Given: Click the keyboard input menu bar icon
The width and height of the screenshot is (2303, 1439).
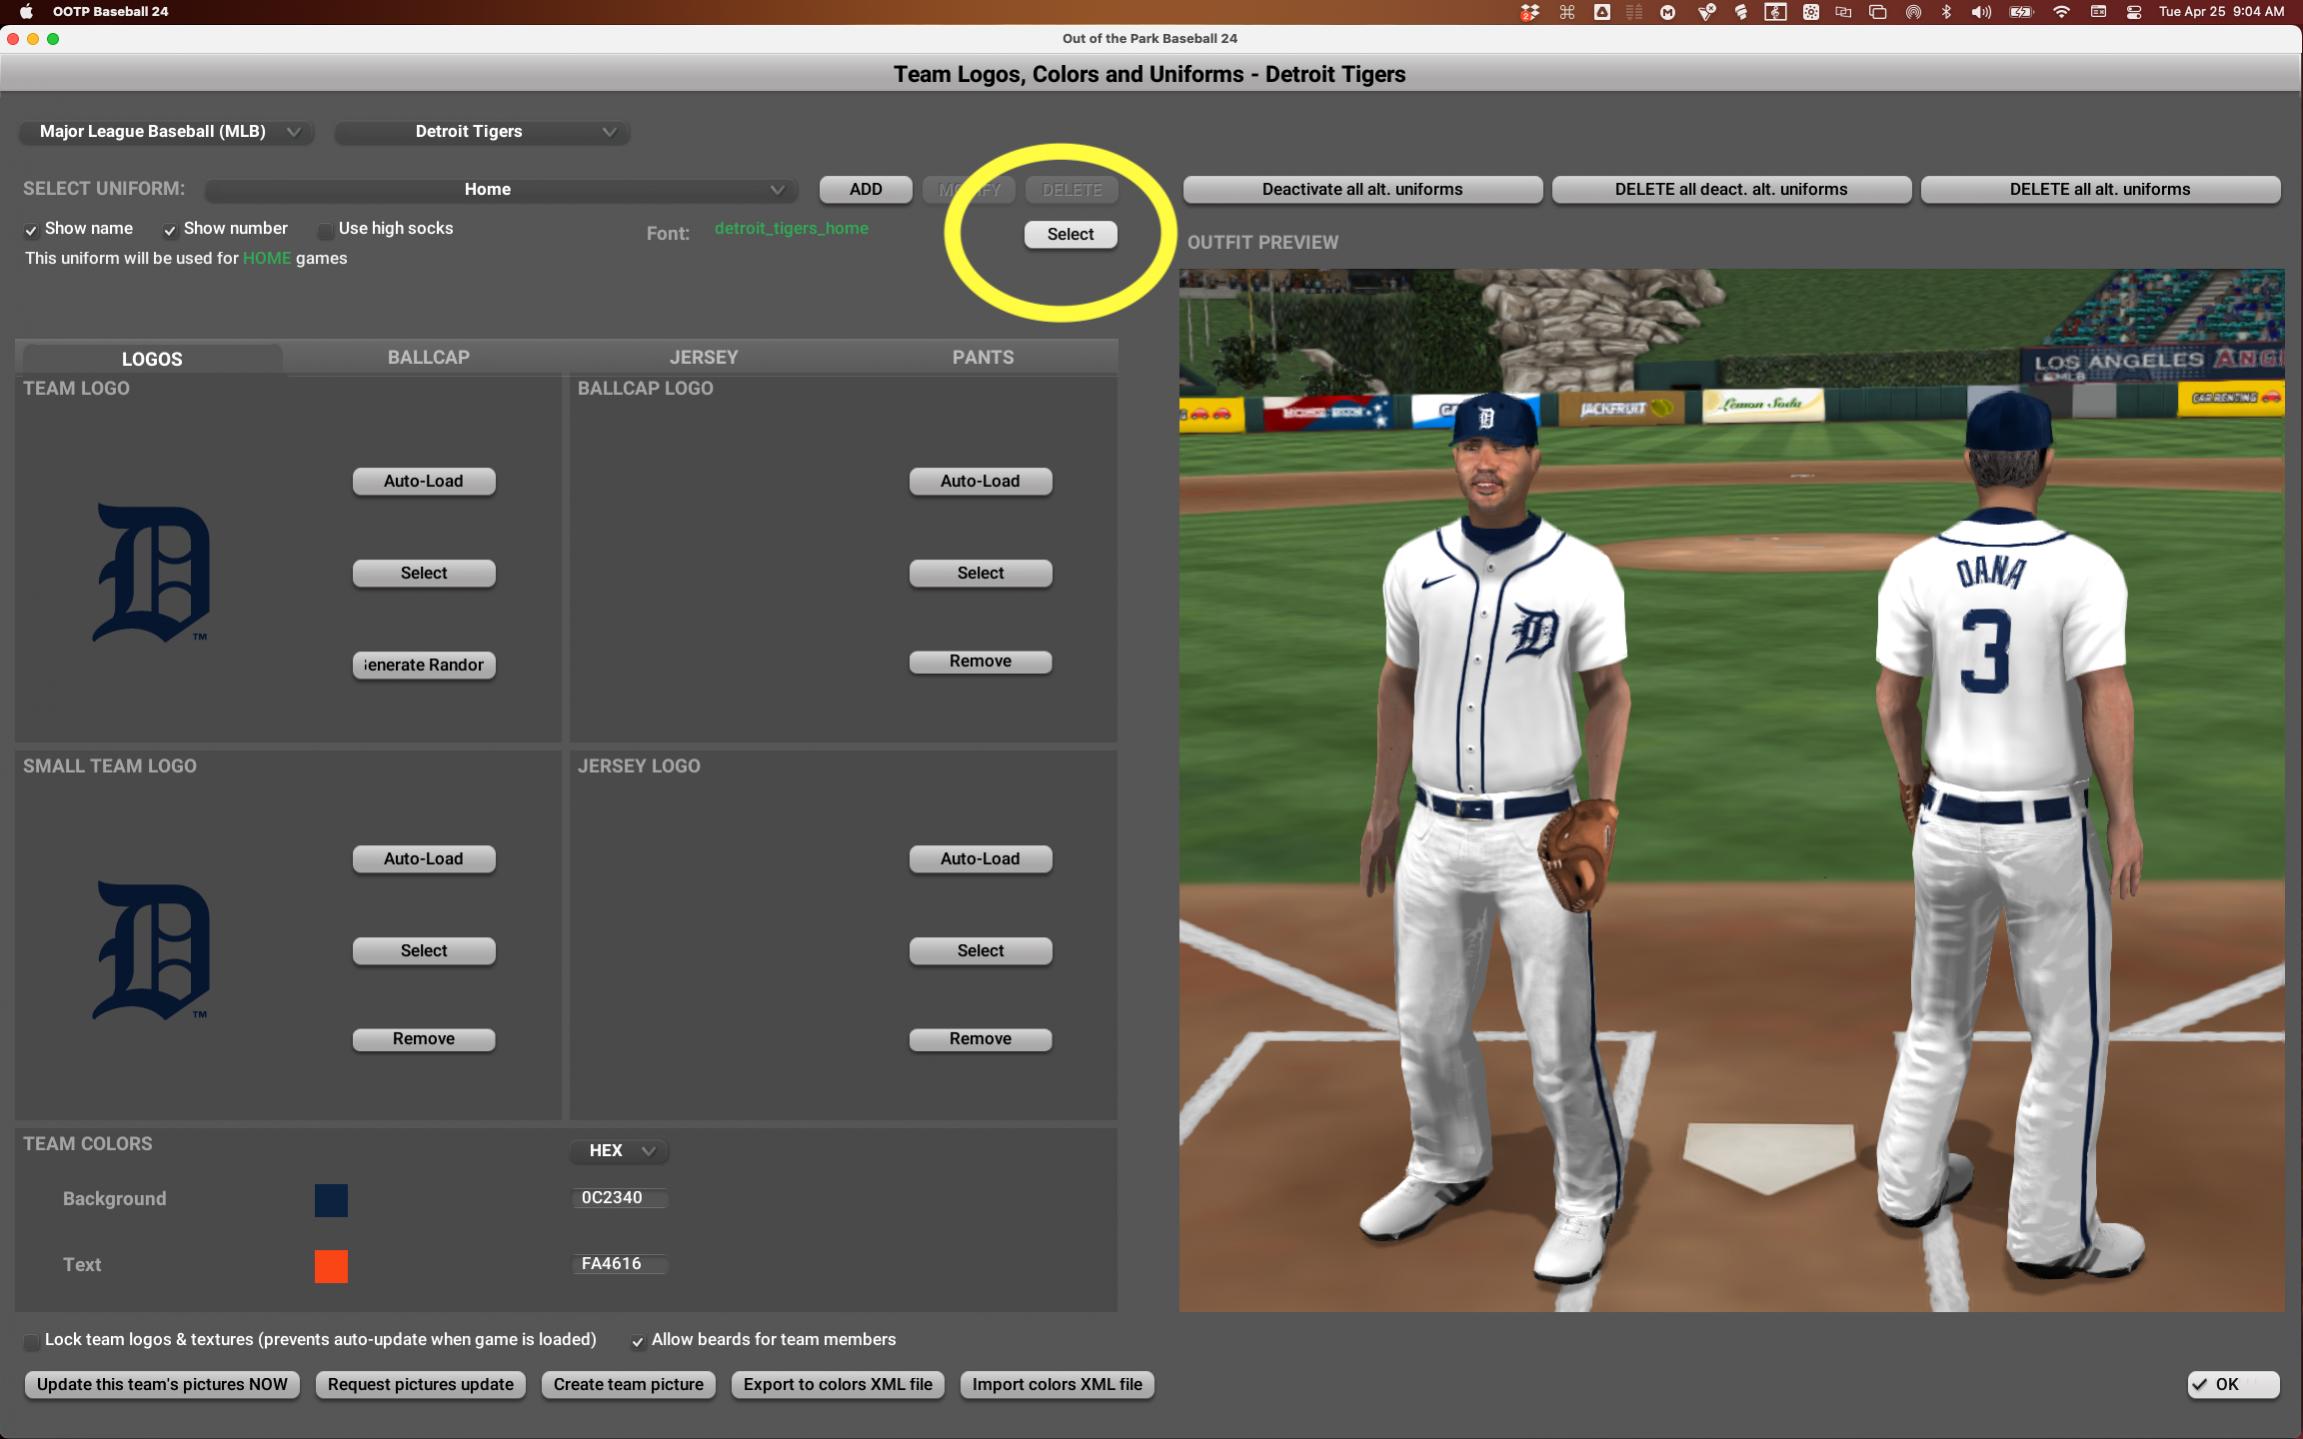Looking at the screenshot, I should pyautogui.click(x=2098, y=12).
